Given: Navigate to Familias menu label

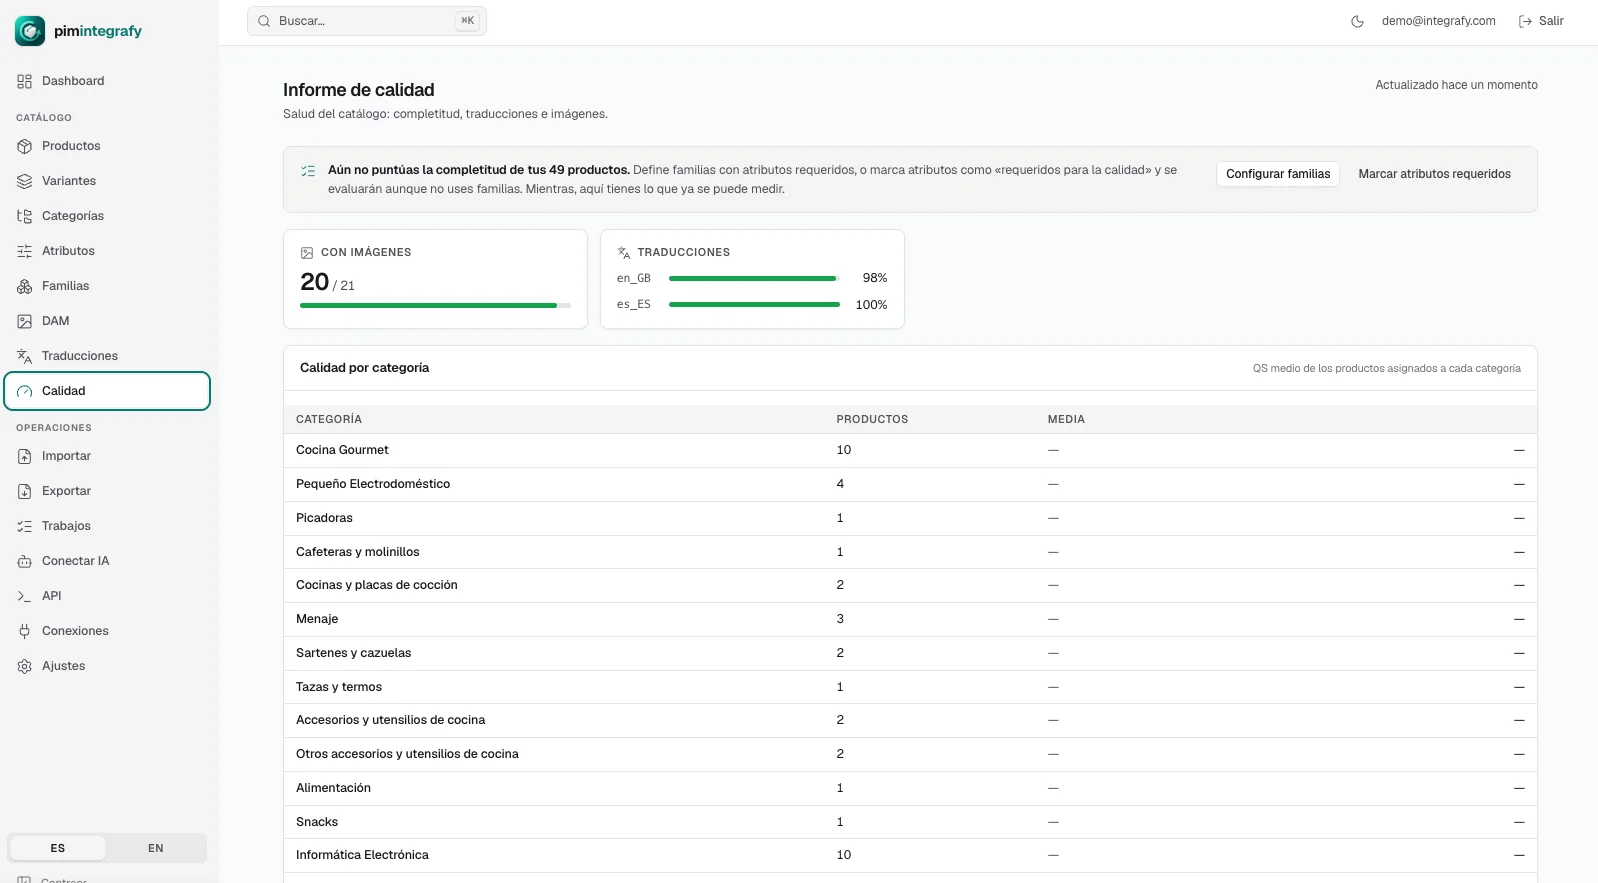Looking at the screenshot, I should tap(66, 286).
